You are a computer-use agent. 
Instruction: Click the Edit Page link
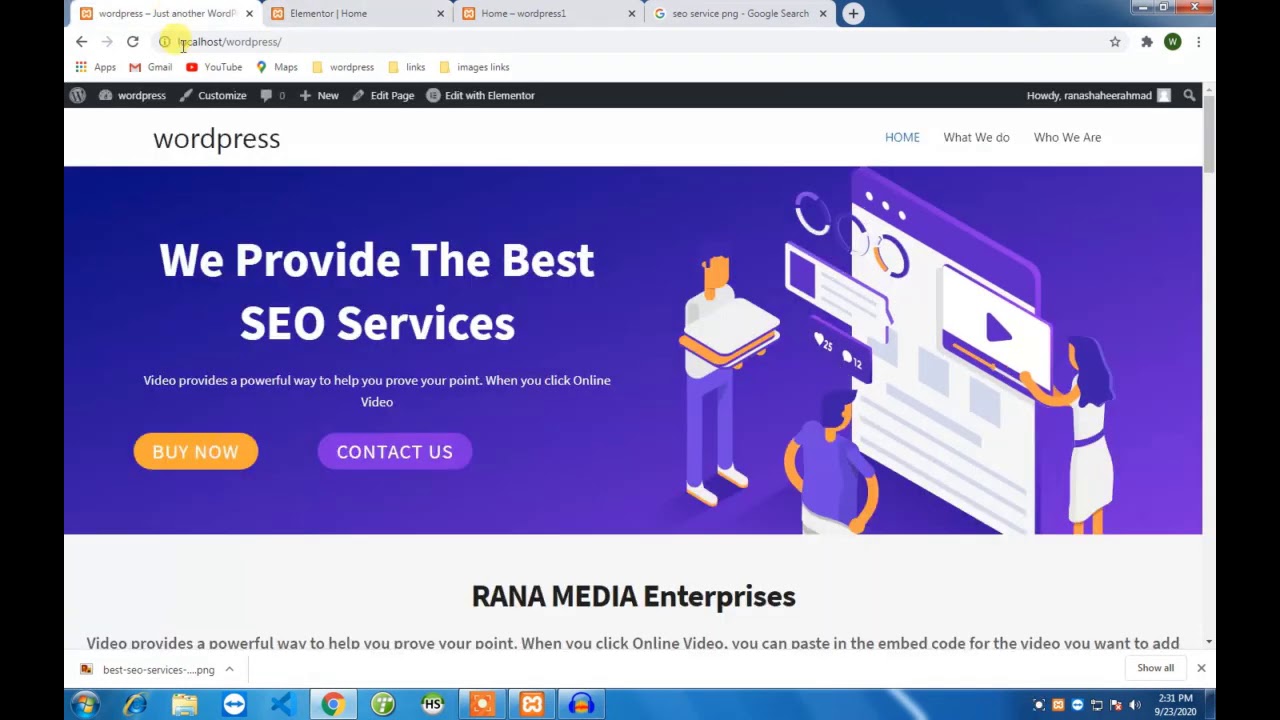[x=383, y=95]
